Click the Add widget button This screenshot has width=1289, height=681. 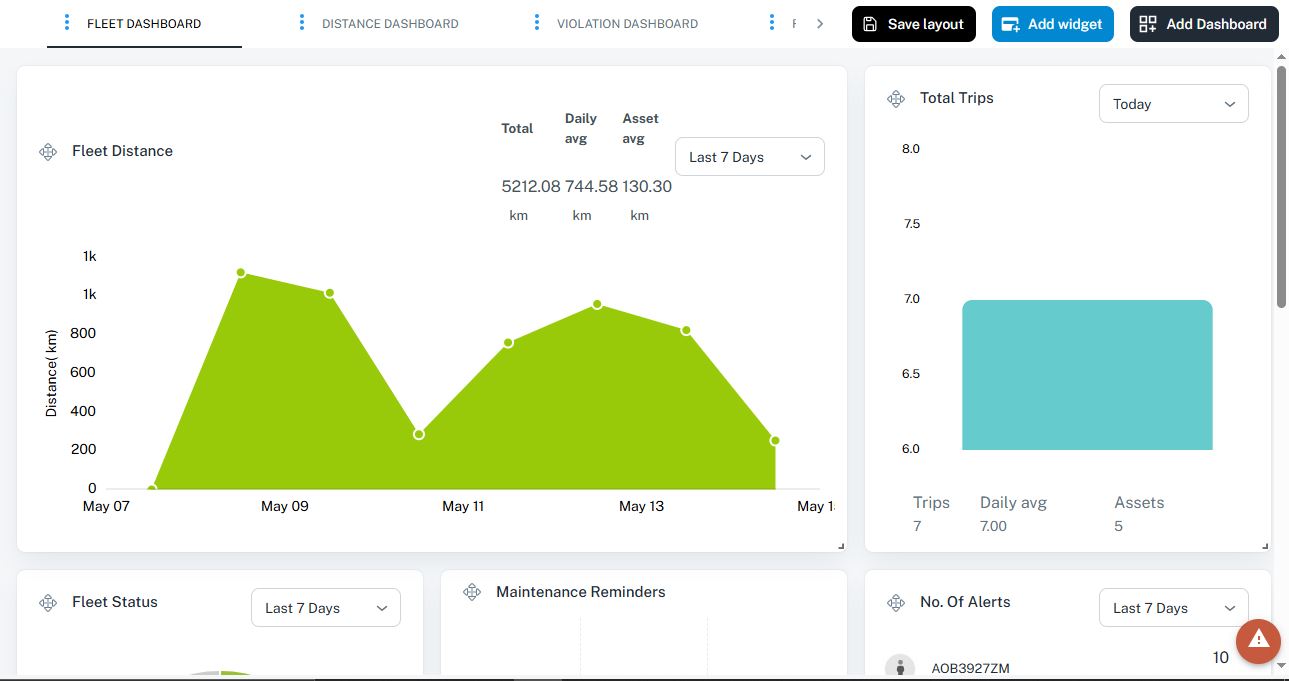(1052, 23)
